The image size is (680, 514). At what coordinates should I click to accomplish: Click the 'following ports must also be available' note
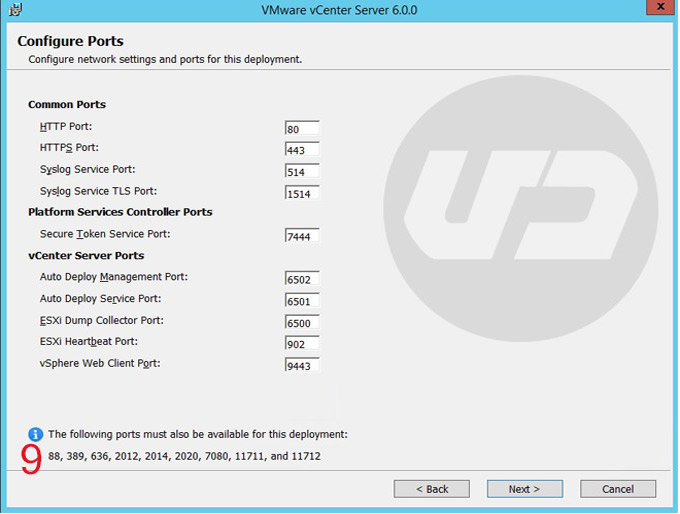pyautogui.click(x=198, y=434)
